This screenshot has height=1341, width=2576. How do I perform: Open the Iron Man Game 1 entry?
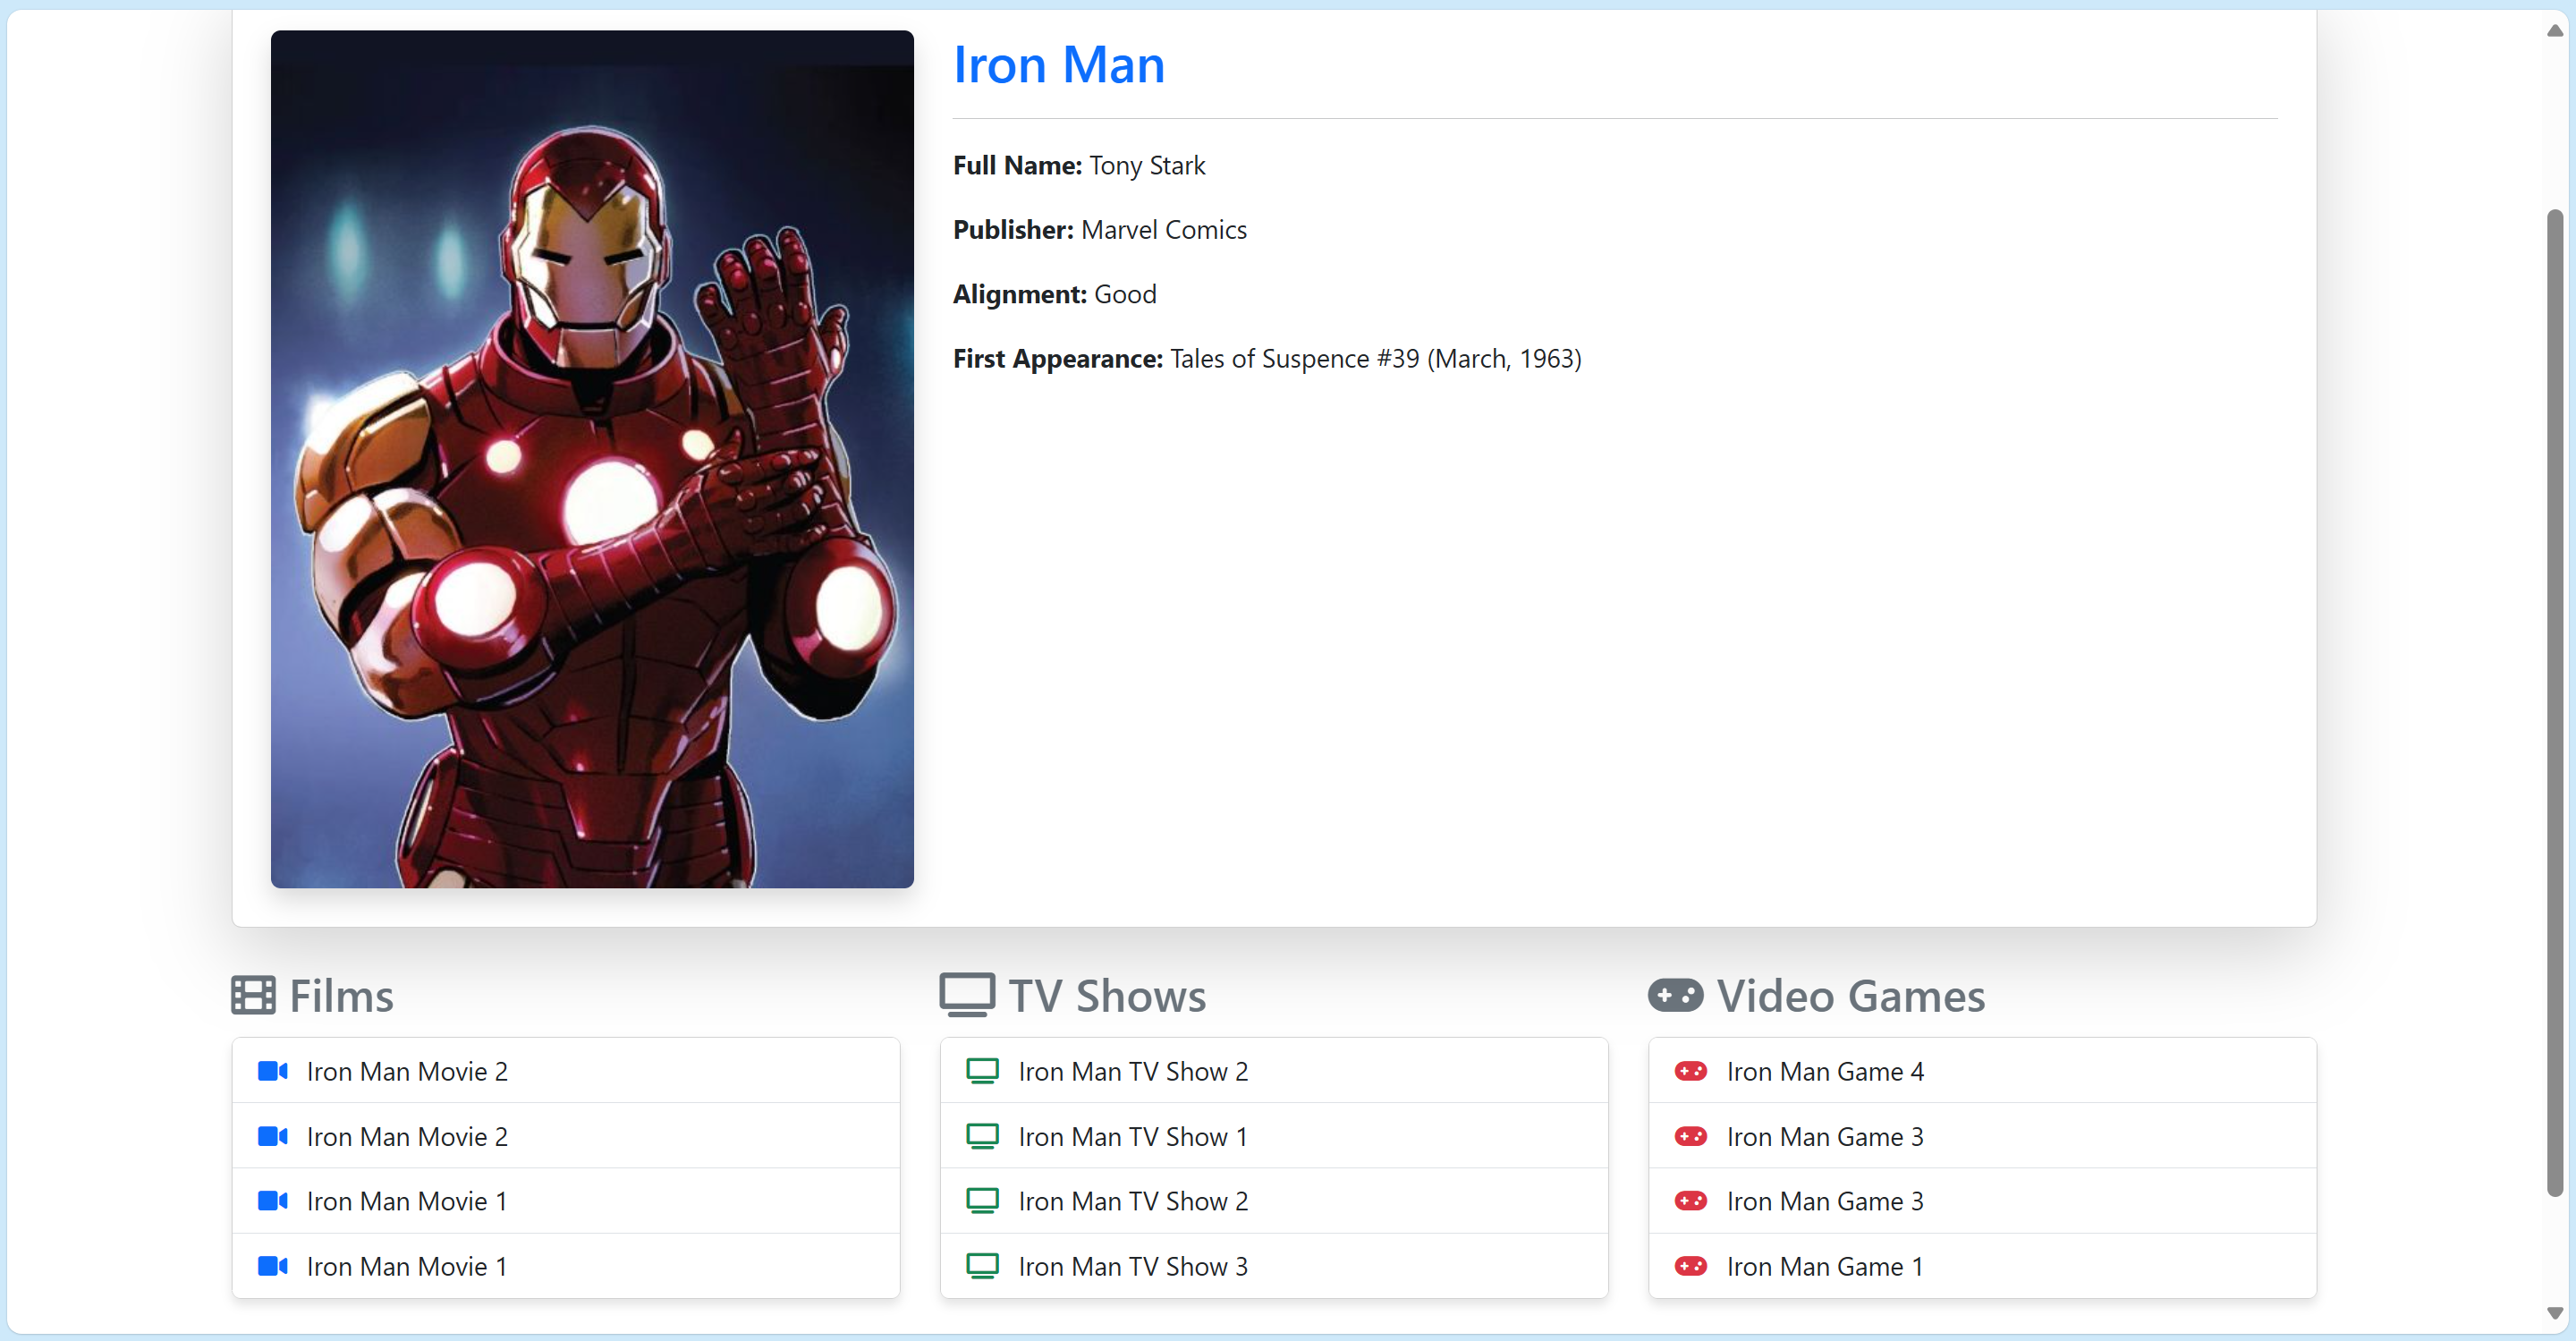1824,1266
